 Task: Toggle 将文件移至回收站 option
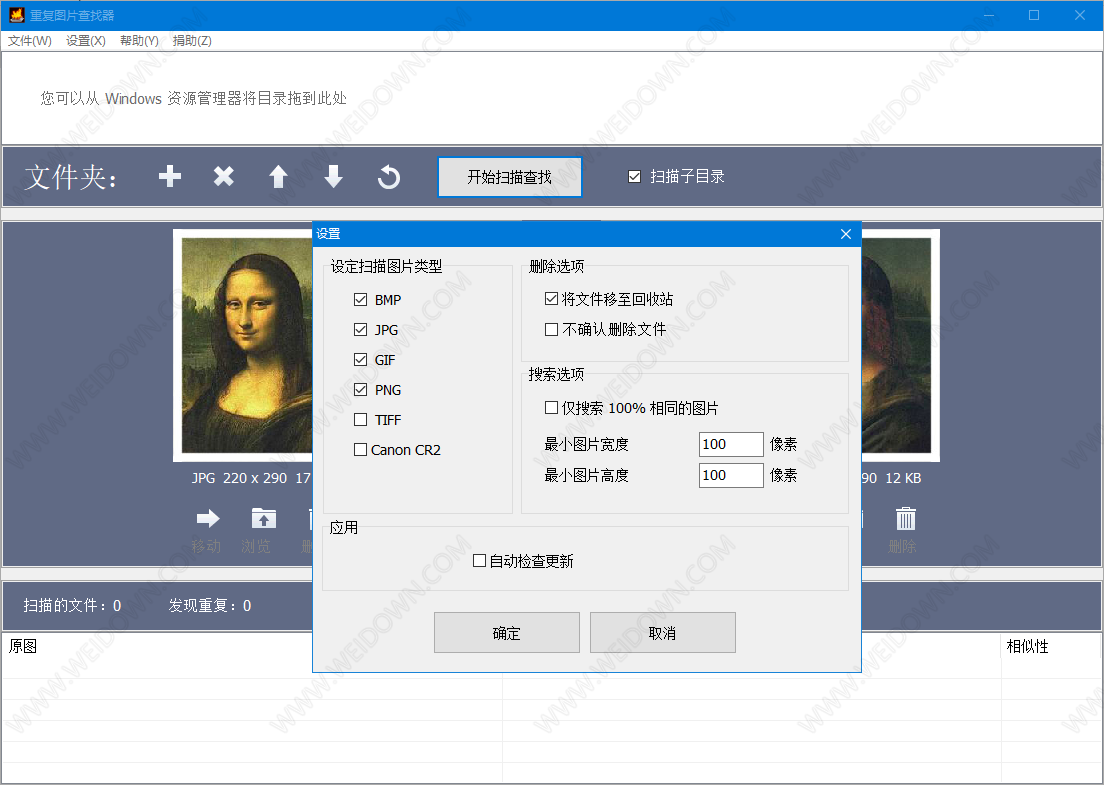tap(551, 299)
